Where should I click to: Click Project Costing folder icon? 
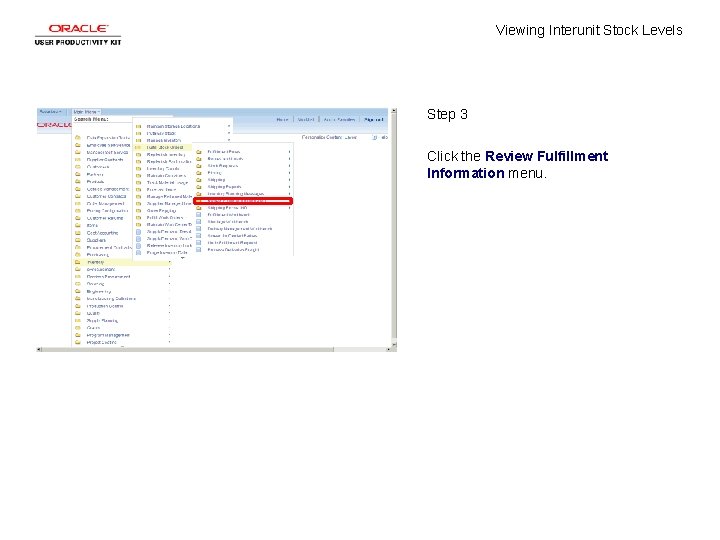(x=78, y=342)
